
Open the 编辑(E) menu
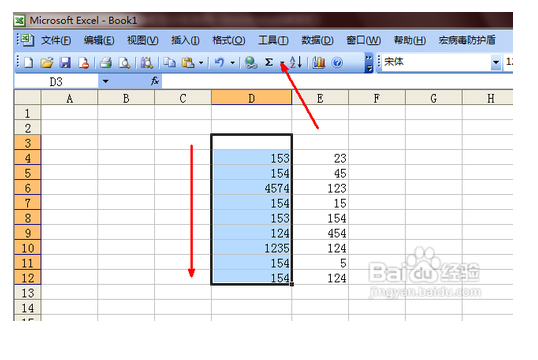pyautogui.click(x=99, y=40)
